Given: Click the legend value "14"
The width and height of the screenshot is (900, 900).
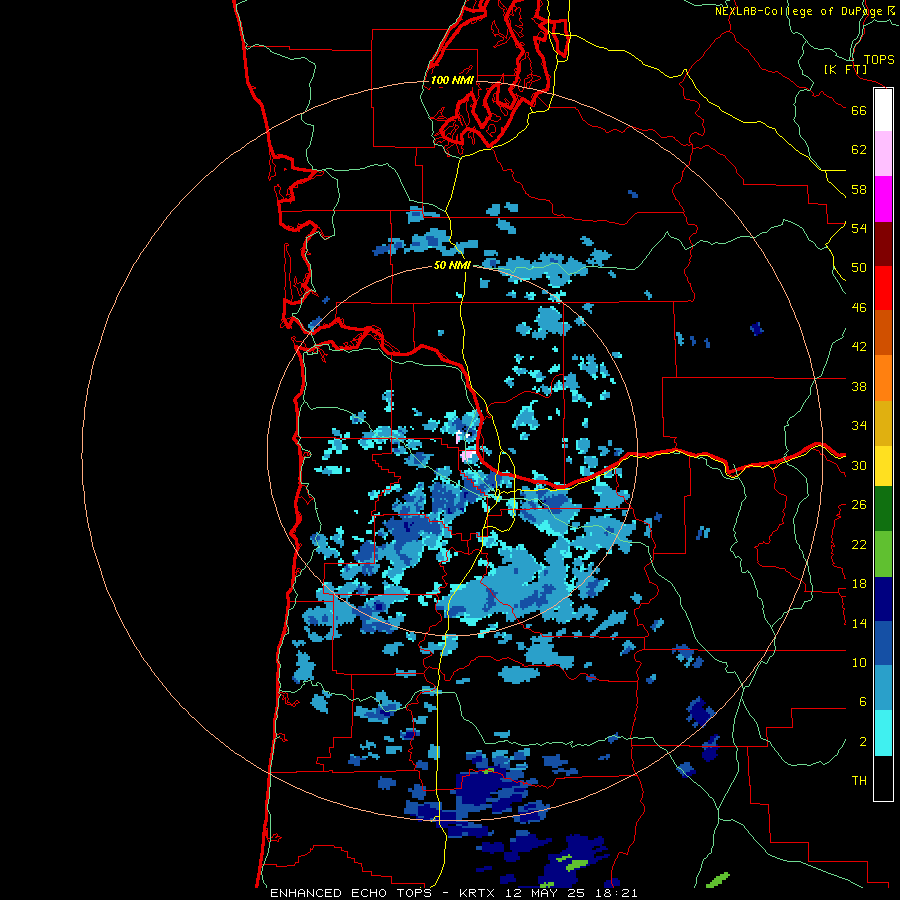Looking at the screenshot, I should tap(859, 623).
